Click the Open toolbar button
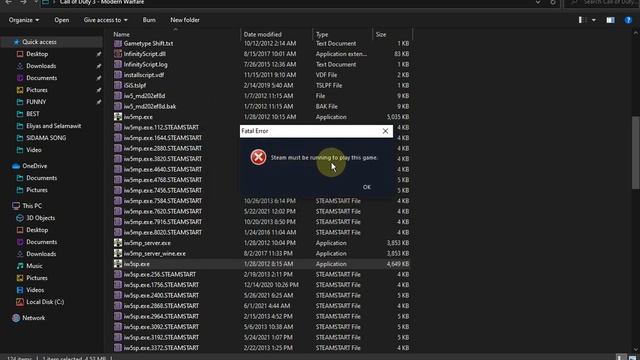Image resolution: width=640 pixels, height=360 pixels. coord(62,20)
